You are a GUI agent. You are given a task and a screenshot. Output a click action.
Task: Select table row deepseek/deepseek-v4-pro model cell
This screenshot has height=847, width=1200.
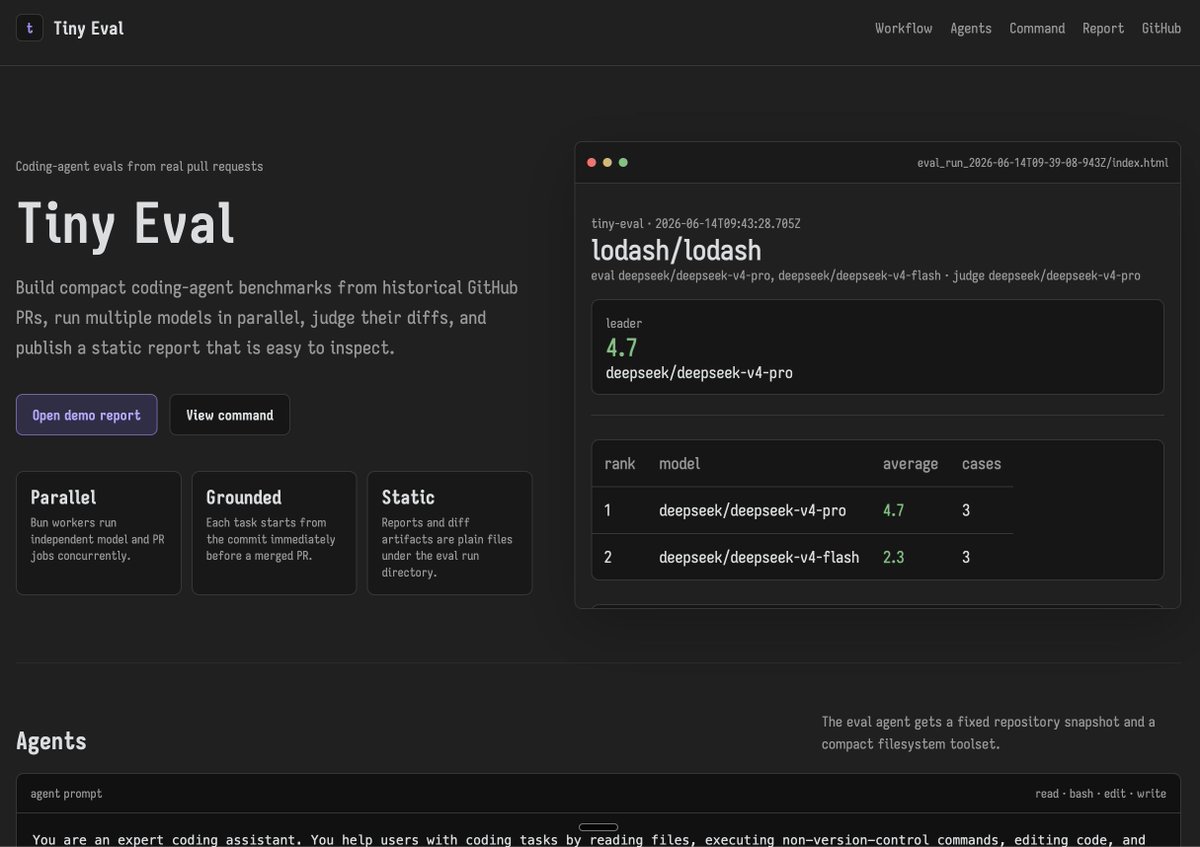point(752,511)
